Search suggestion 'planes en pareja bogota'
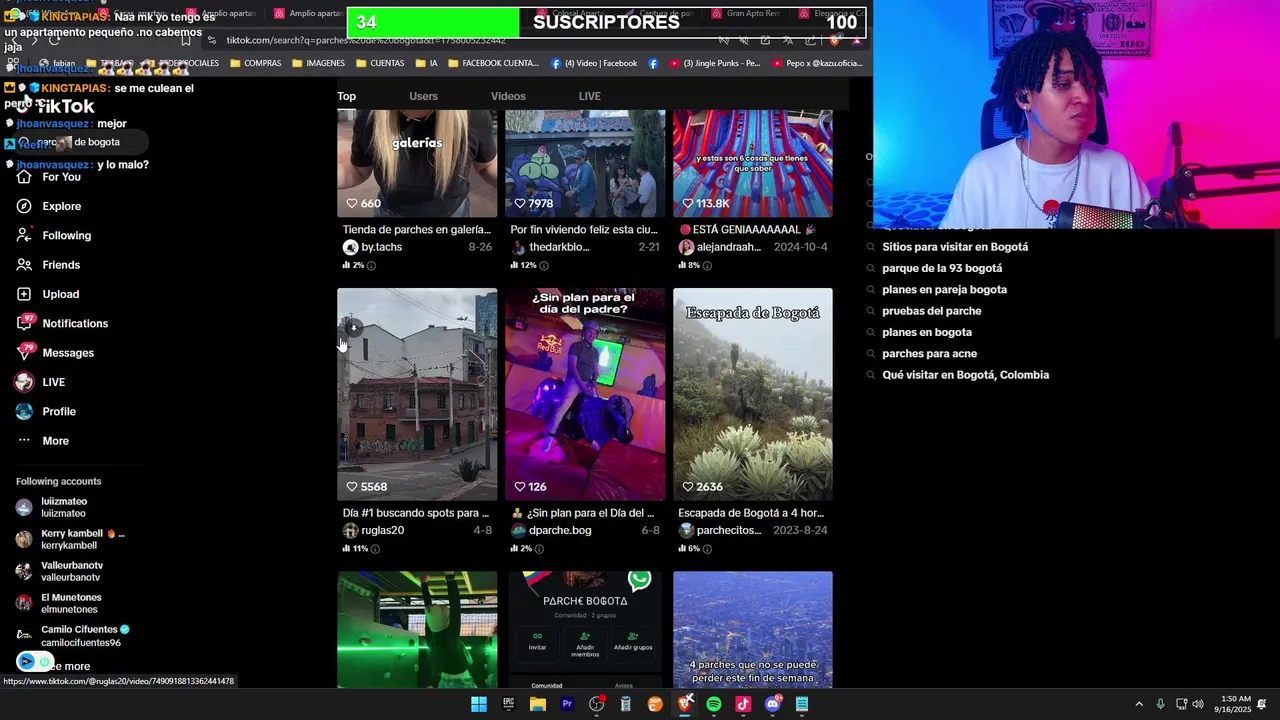Viewport: 1280px width, 720px height. pos(944,290)
